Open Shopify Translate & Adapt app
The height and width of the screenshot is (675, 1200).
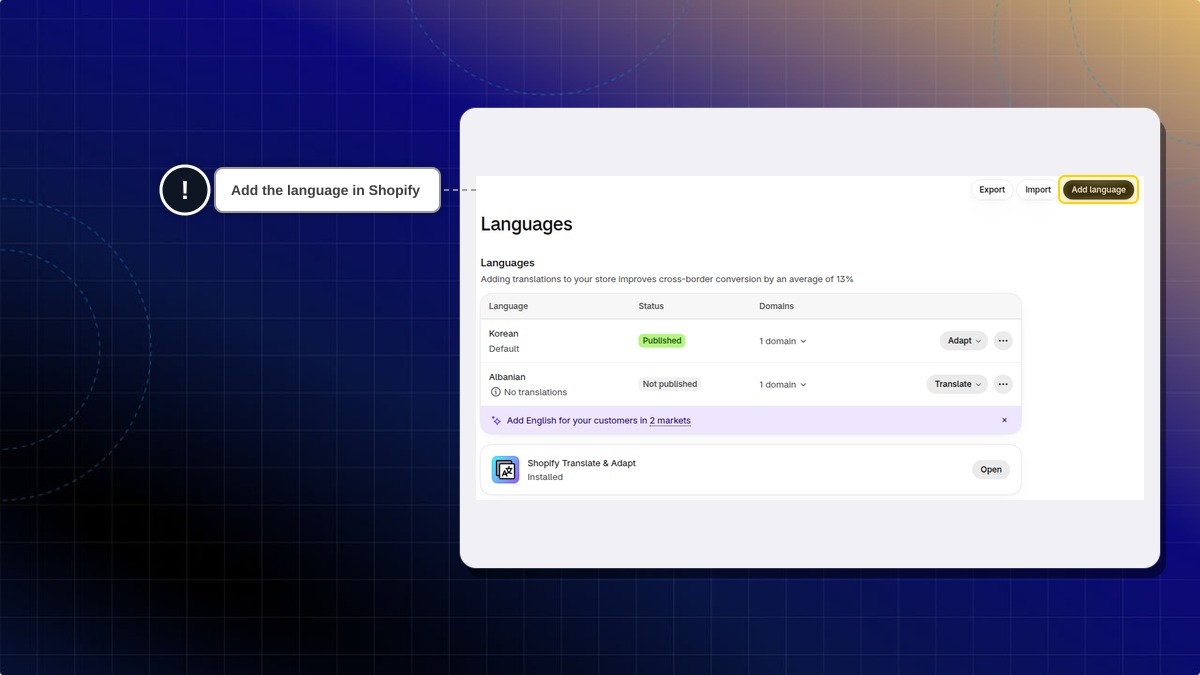point(991,470)
